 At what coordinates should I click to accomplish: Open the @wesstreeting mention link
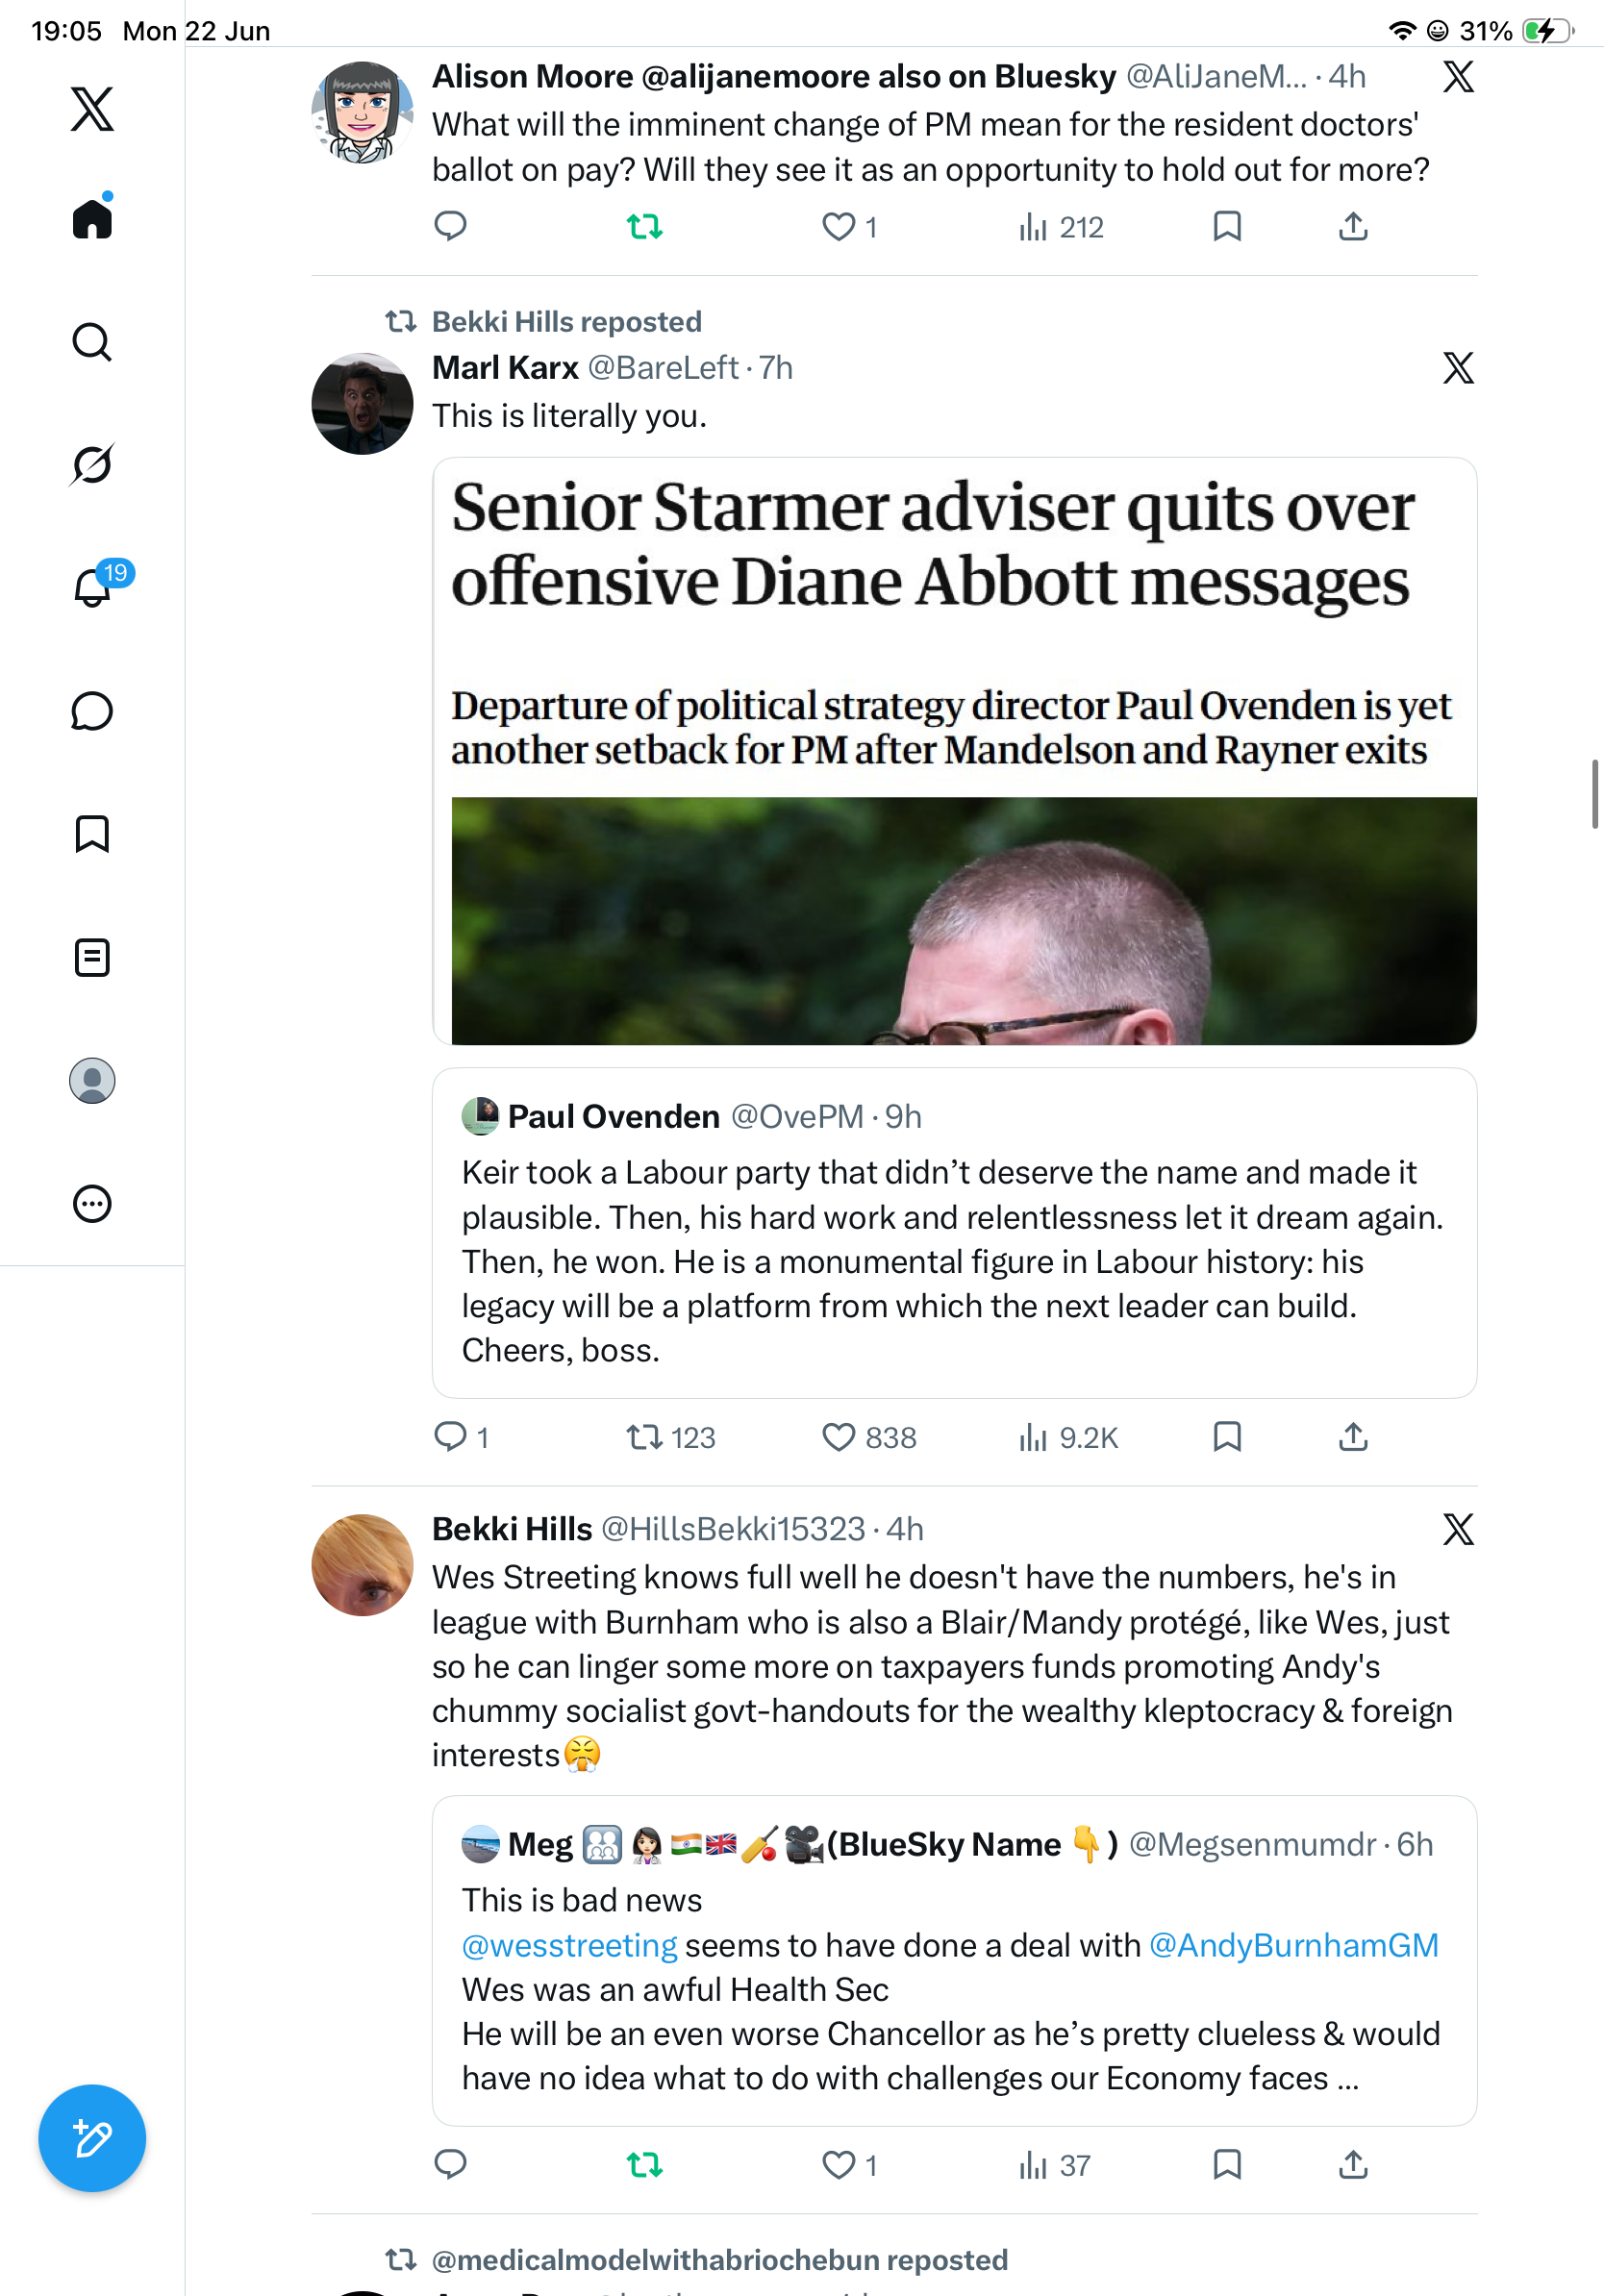click(x=569, y=1944)
